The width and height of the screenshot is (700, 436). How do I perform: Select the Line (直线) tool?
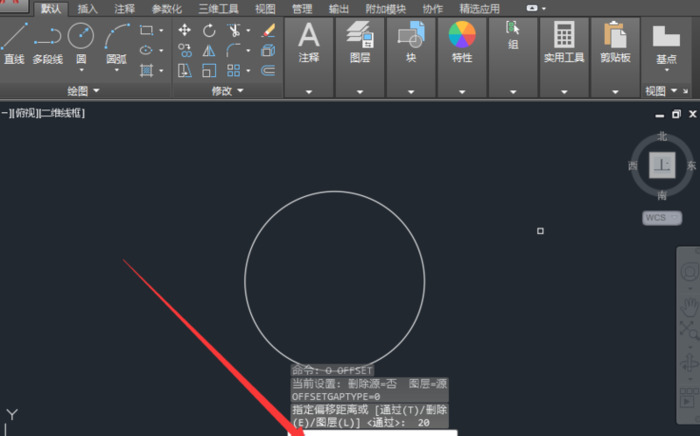tap(13, 43)
